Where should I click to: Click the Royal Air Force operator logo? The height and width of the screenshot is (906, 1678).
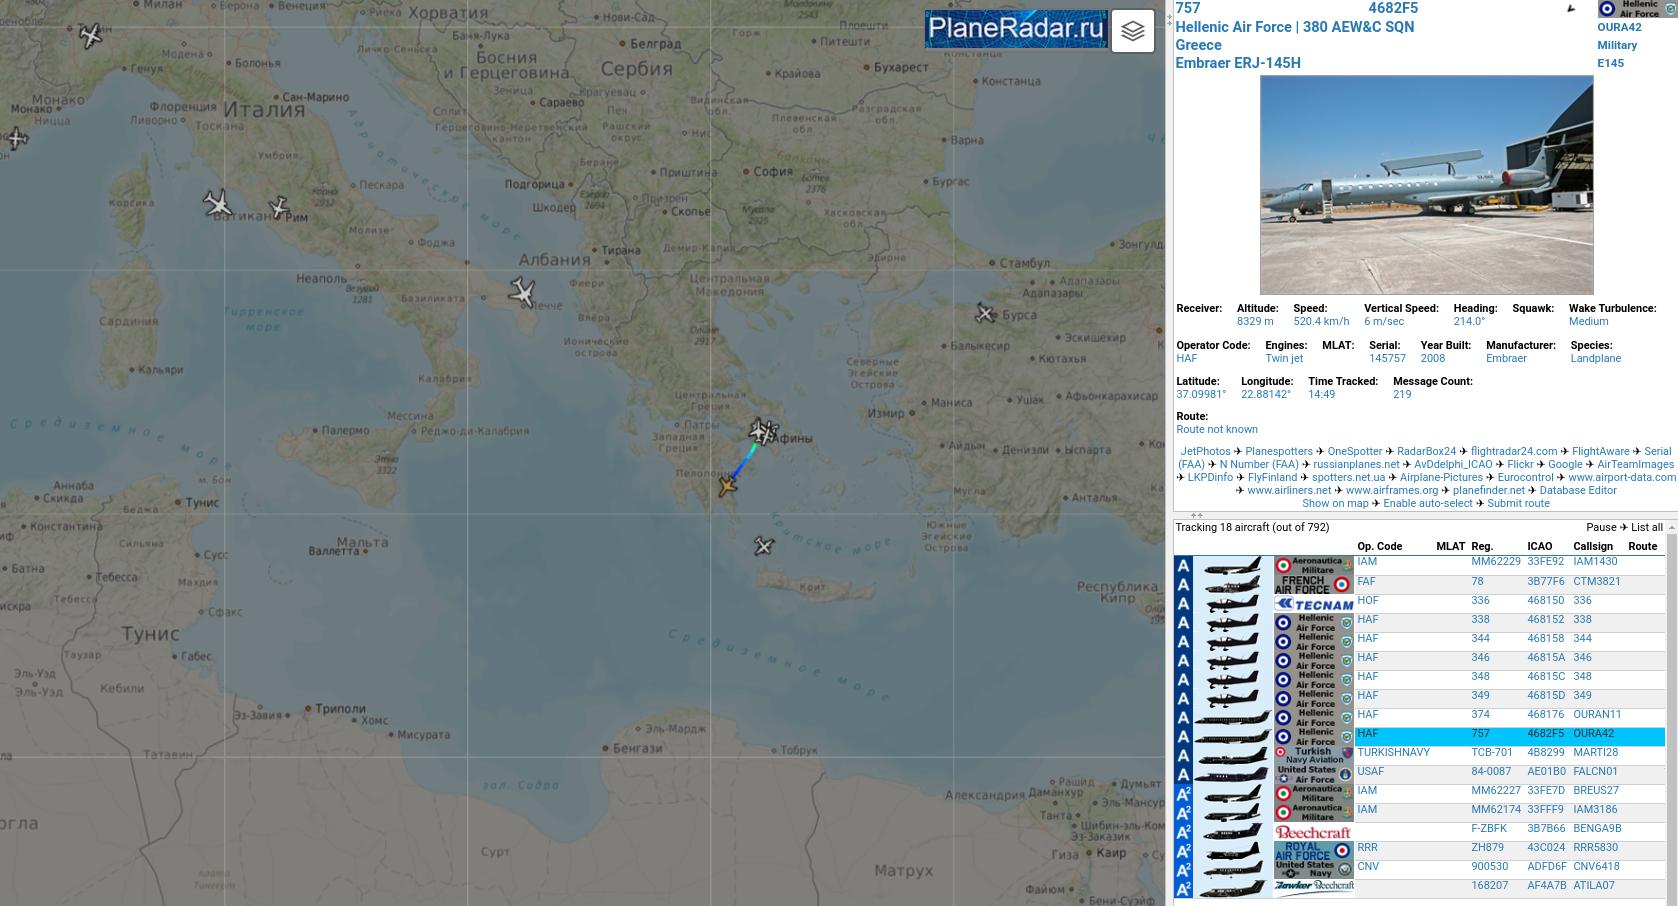click(x=1313, y=851)
